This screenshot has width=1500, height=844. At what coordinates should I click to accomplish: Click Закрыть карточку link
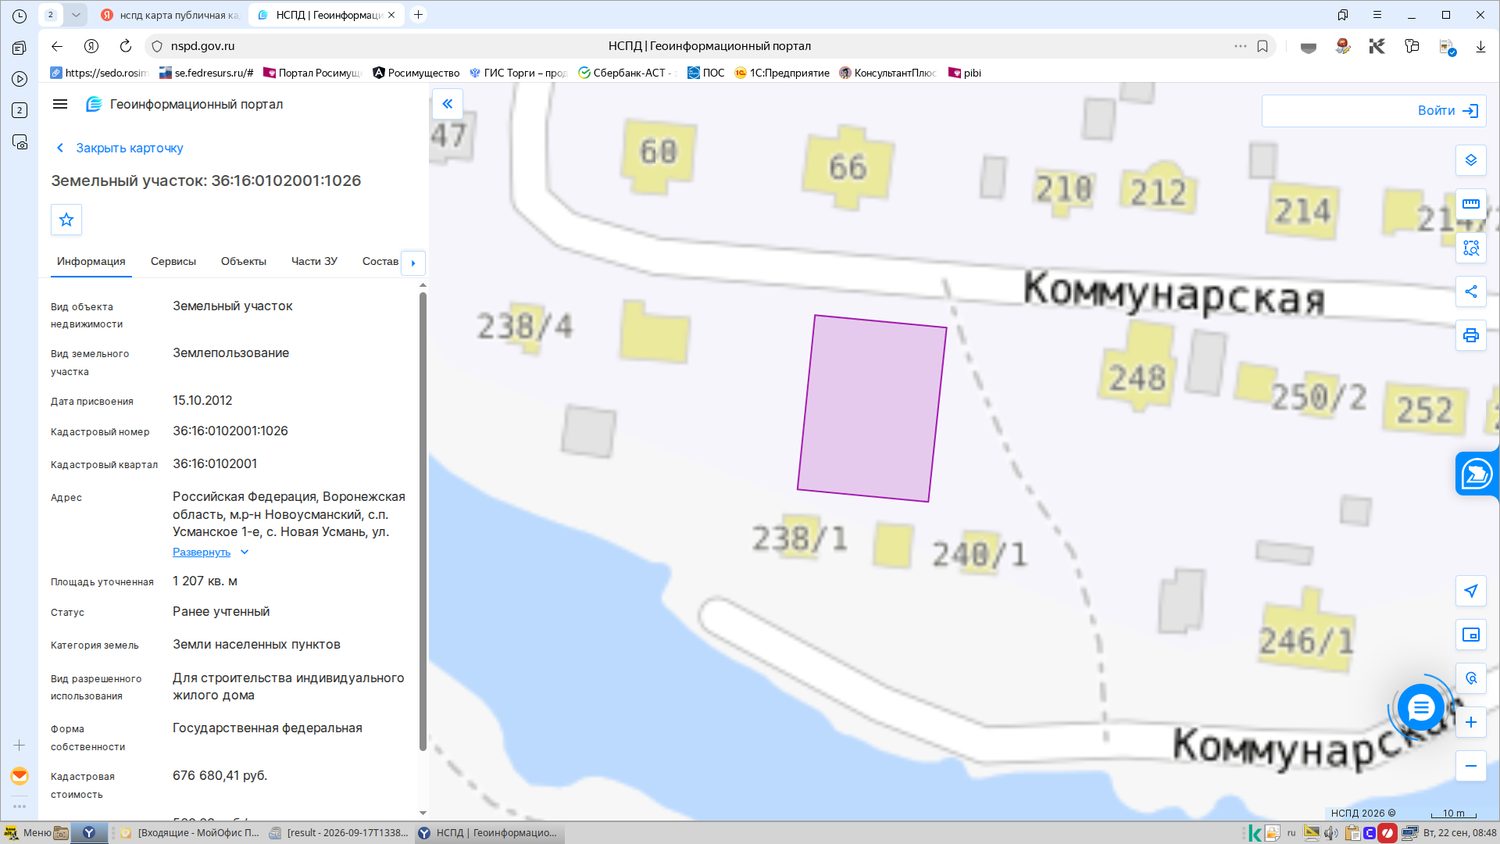[x=119, y=148]
